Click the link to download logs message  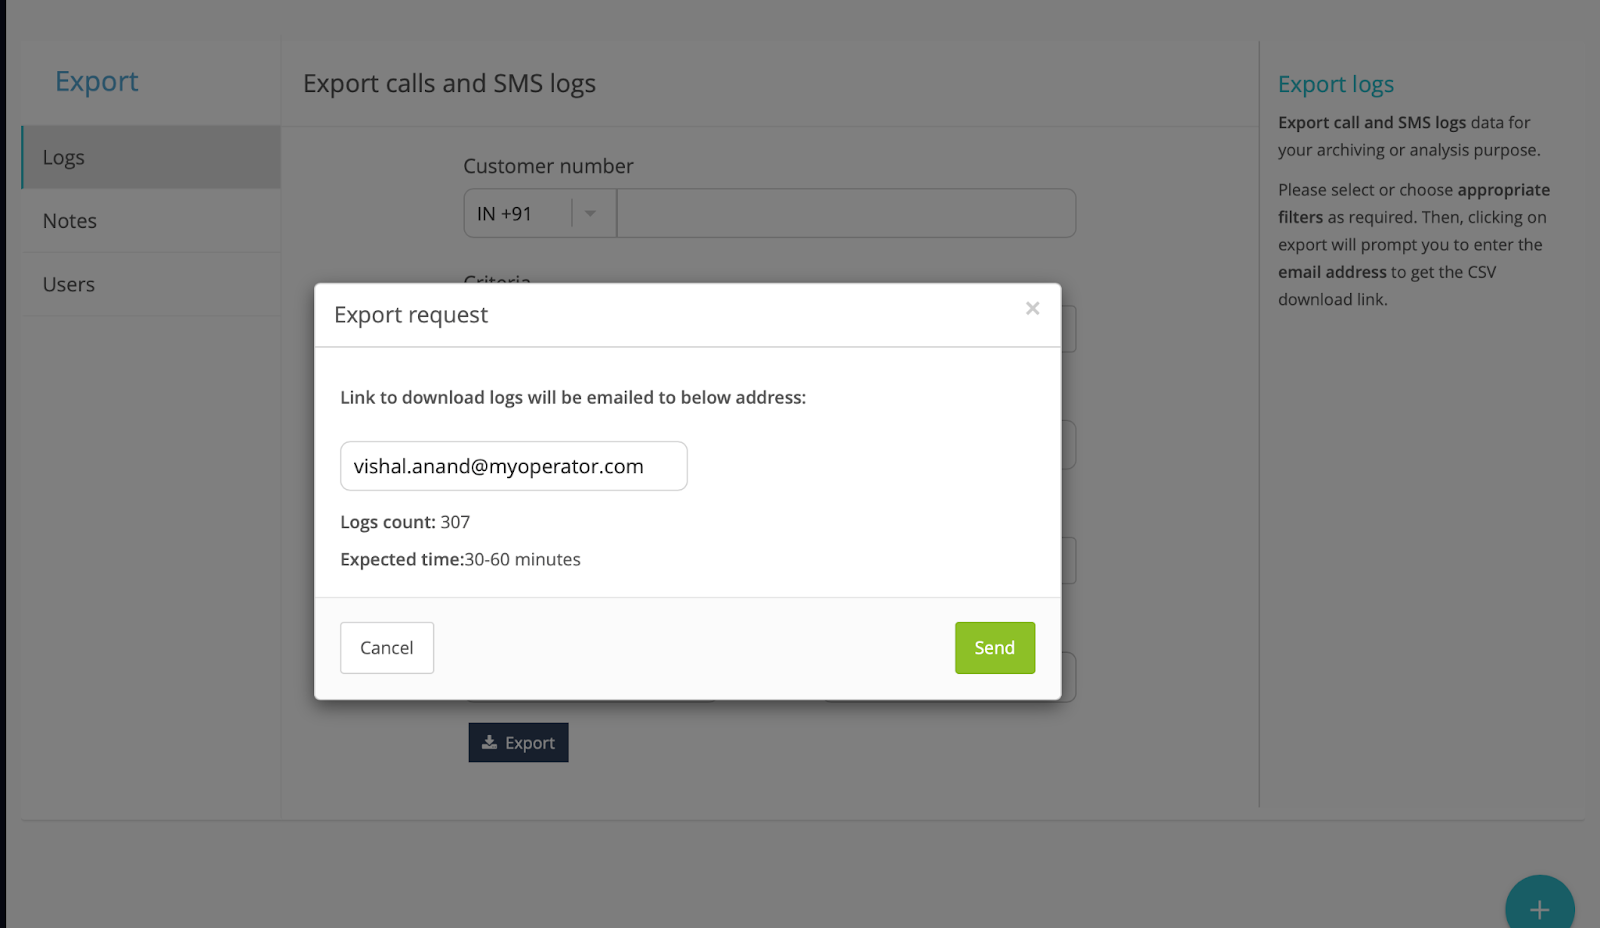(572, 397)
